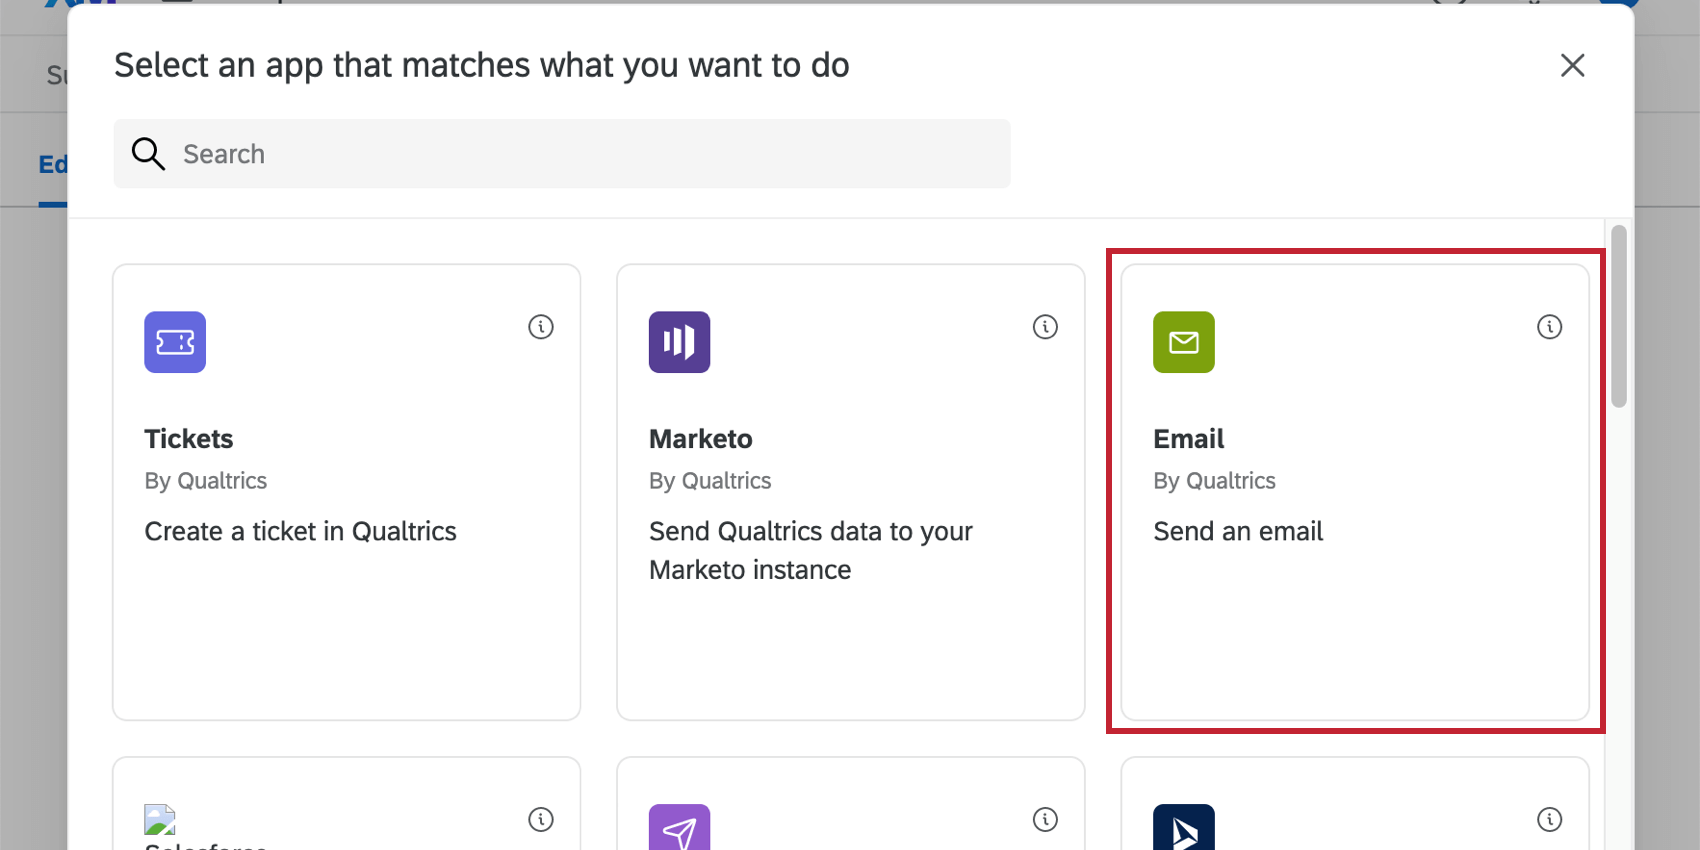Click the Salesforce image icon
Screen dimensions: 1700x850
[160, 820]
